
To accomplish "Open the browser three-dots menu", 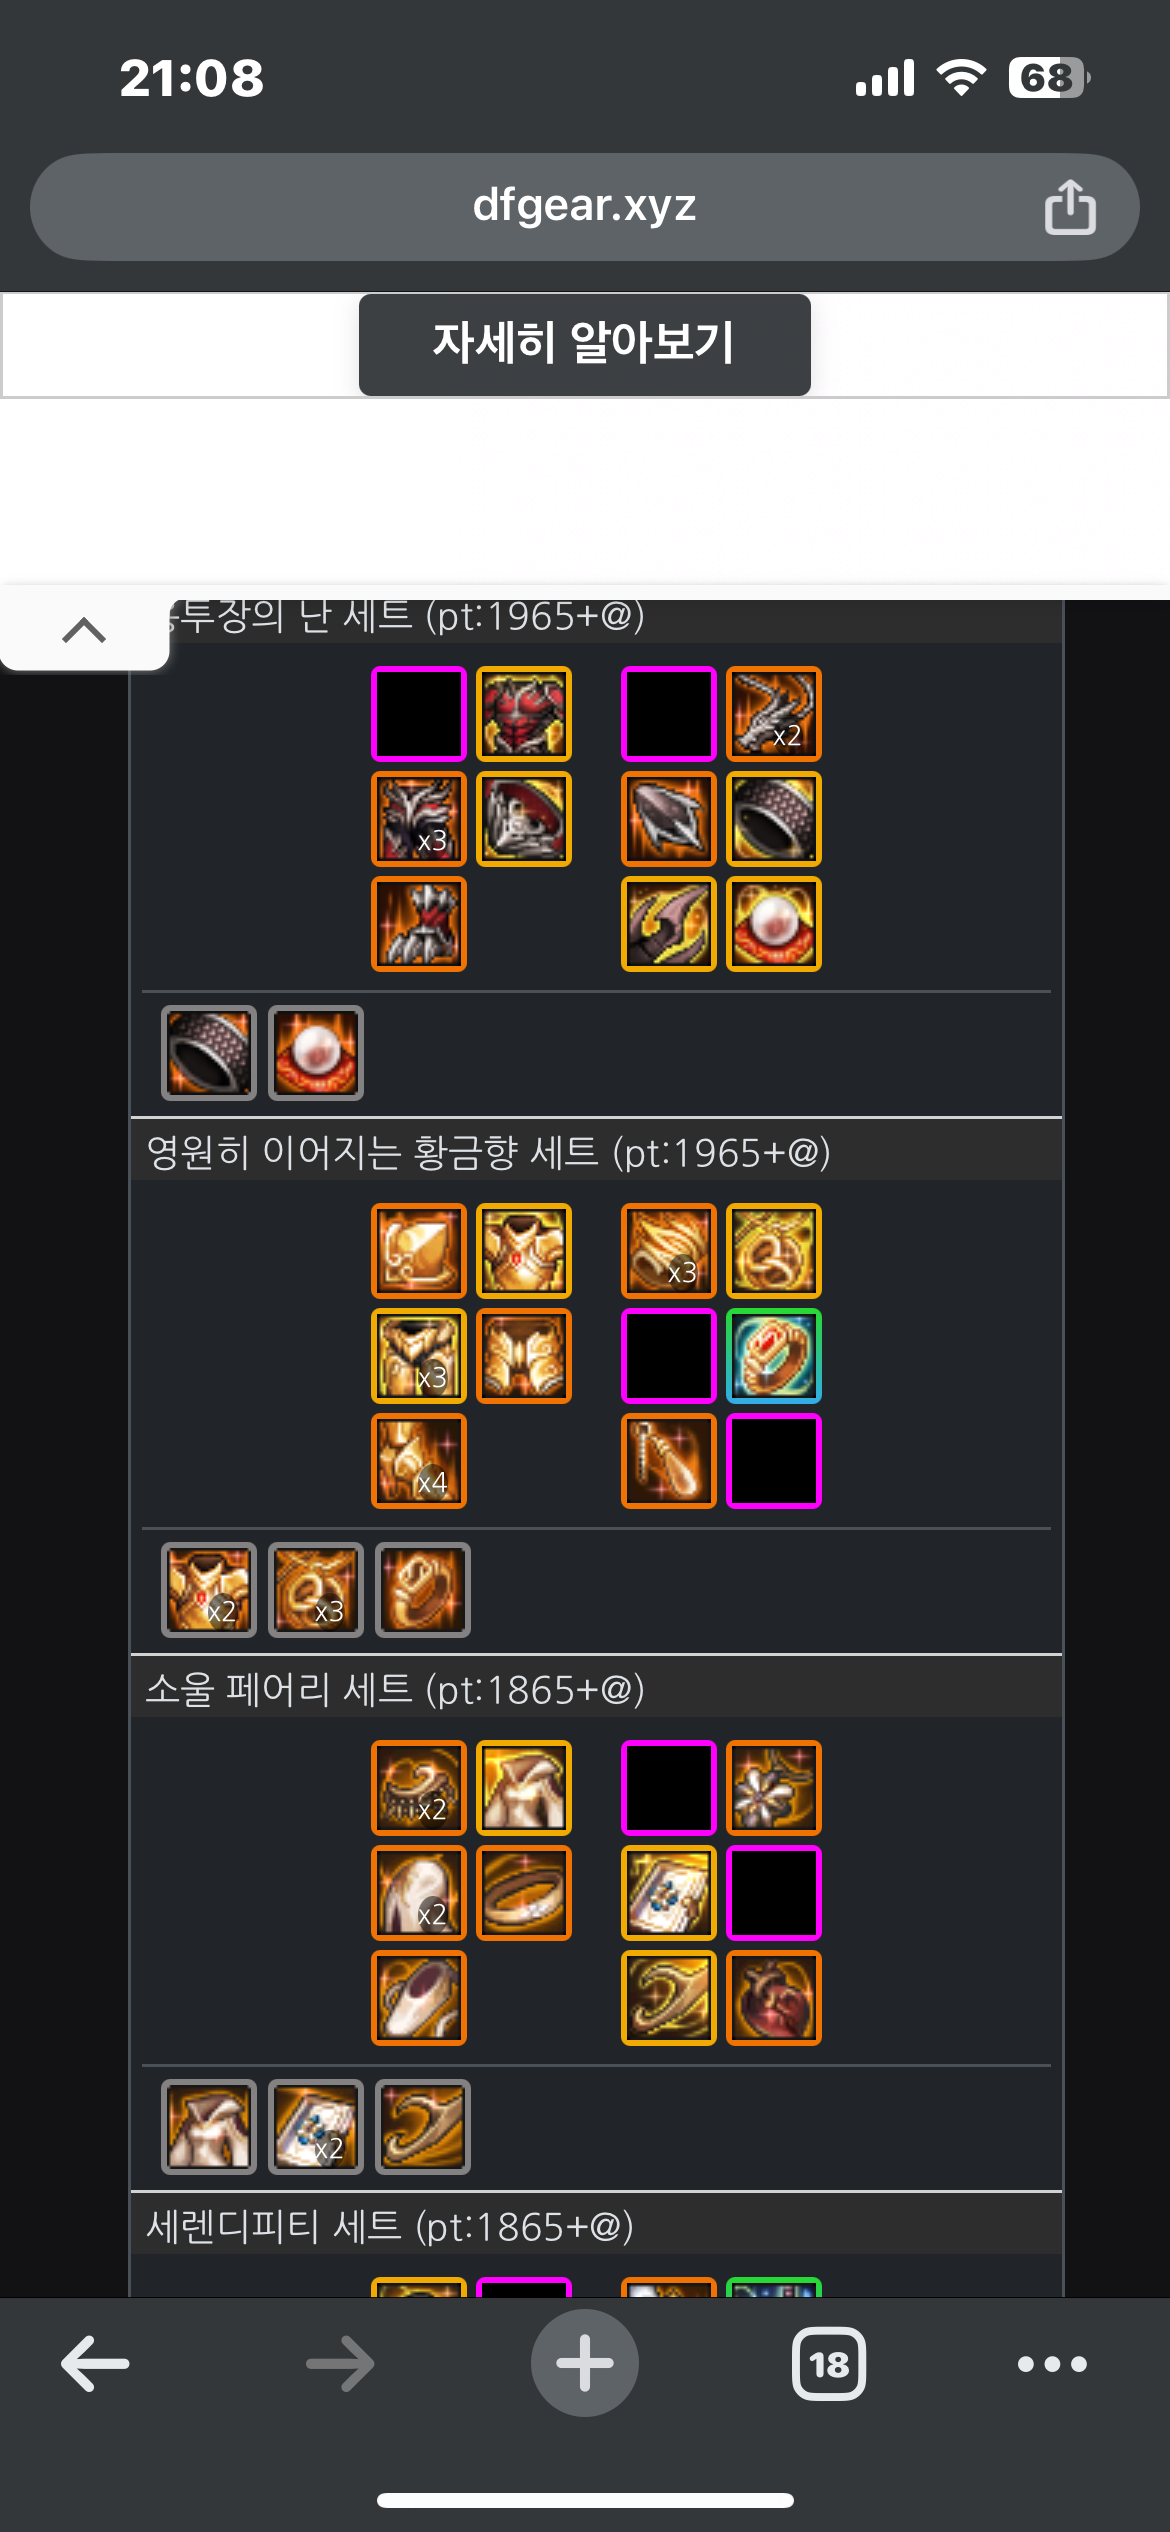I will coord(1052,2364).
